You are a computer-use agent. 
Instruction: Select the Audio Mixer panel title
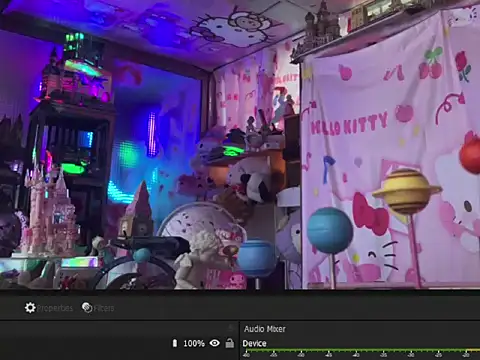(265, 329)
